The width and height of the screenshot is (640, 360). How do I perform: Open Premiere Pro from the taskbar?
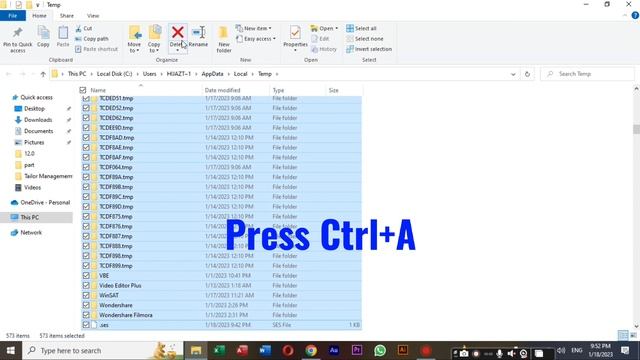357,350
